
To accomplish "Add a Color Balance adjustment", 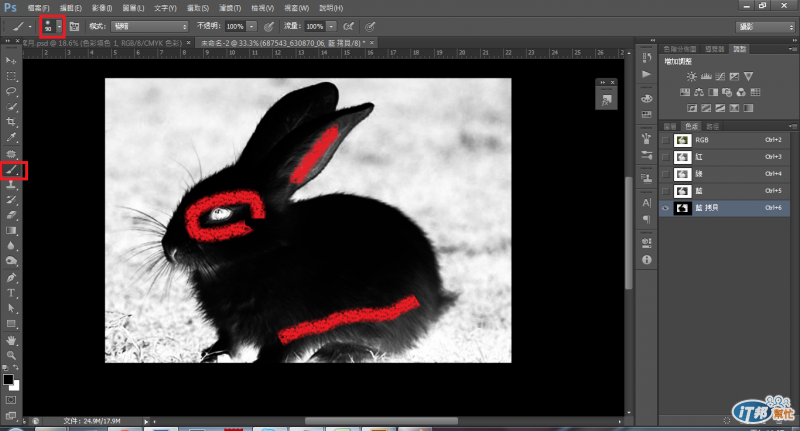I will click(699, 92).
